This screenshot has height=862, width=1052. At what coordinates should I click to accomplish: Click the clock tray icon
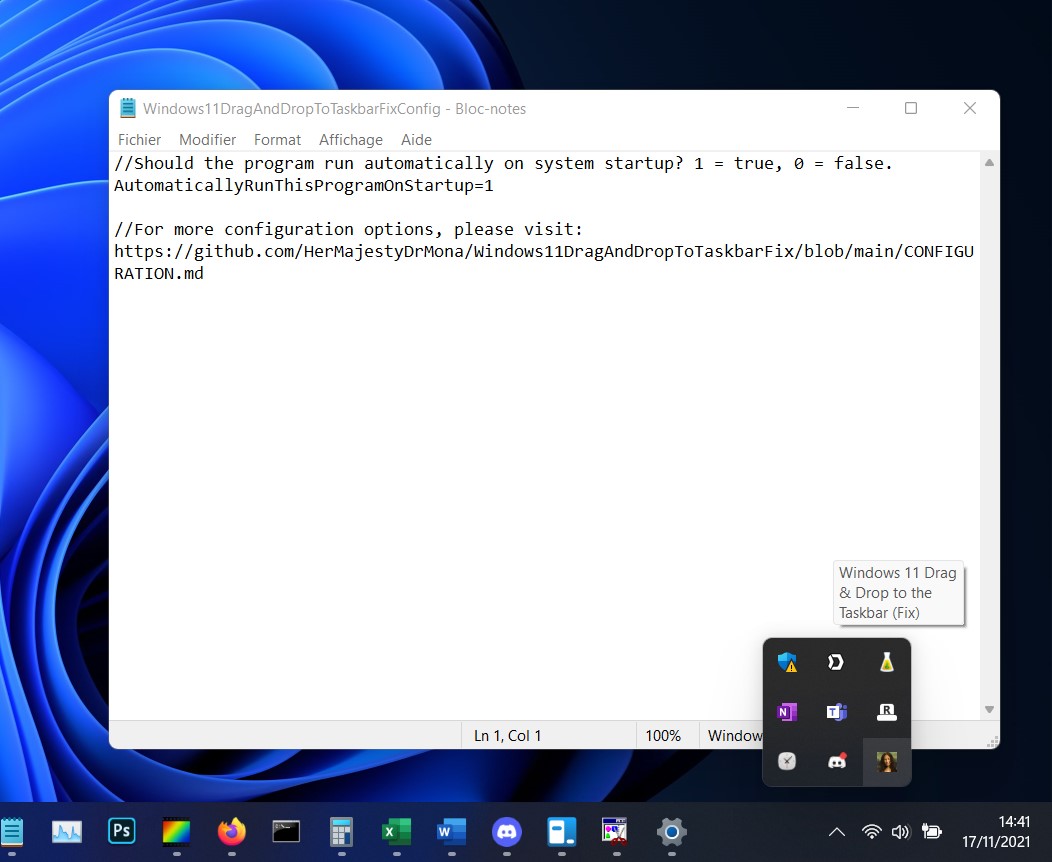(787, 761)
